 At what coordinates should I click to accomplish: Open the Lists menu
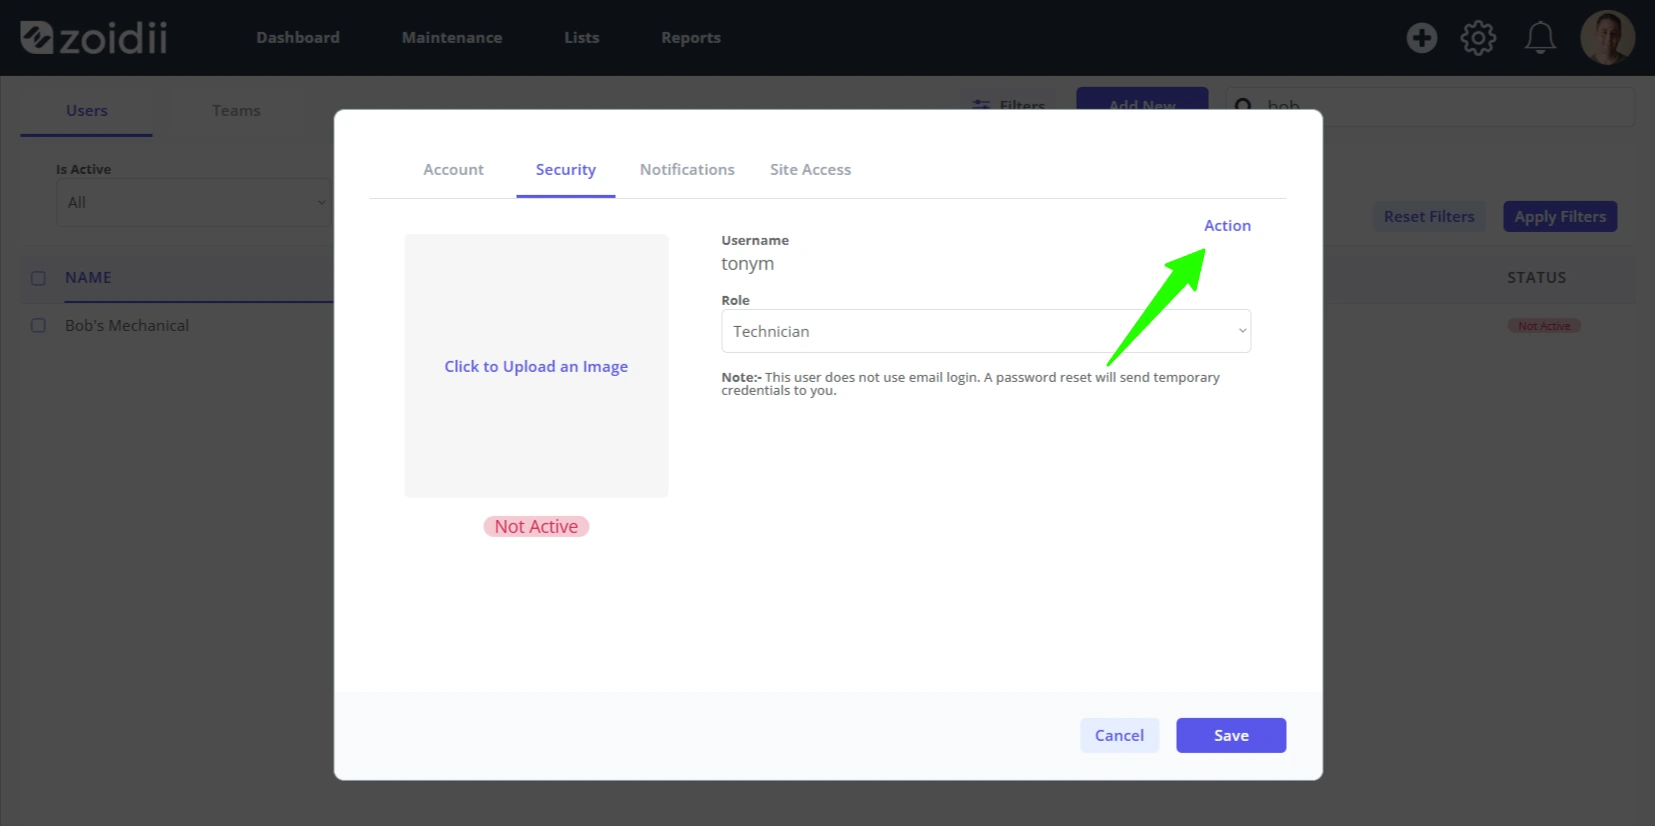point(582,38)
